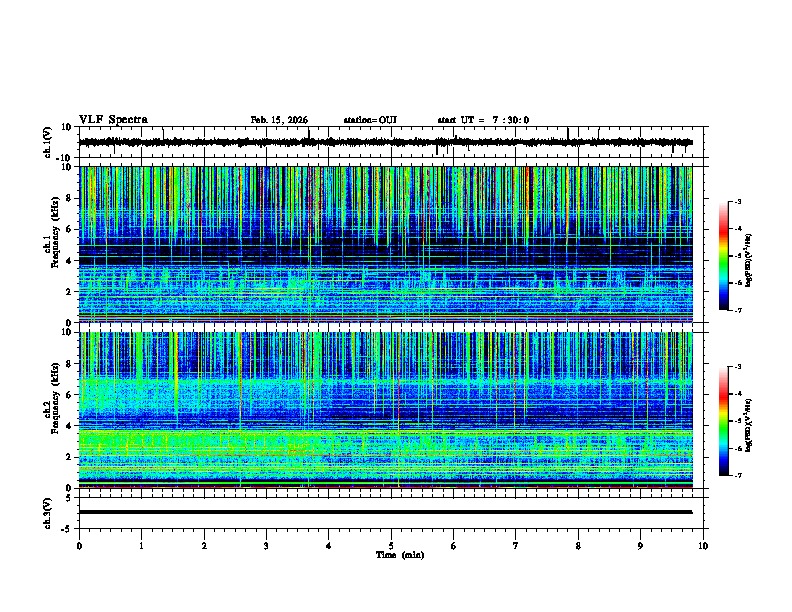Select the "start UT = 7:30:0" header text

pos(483,120)
